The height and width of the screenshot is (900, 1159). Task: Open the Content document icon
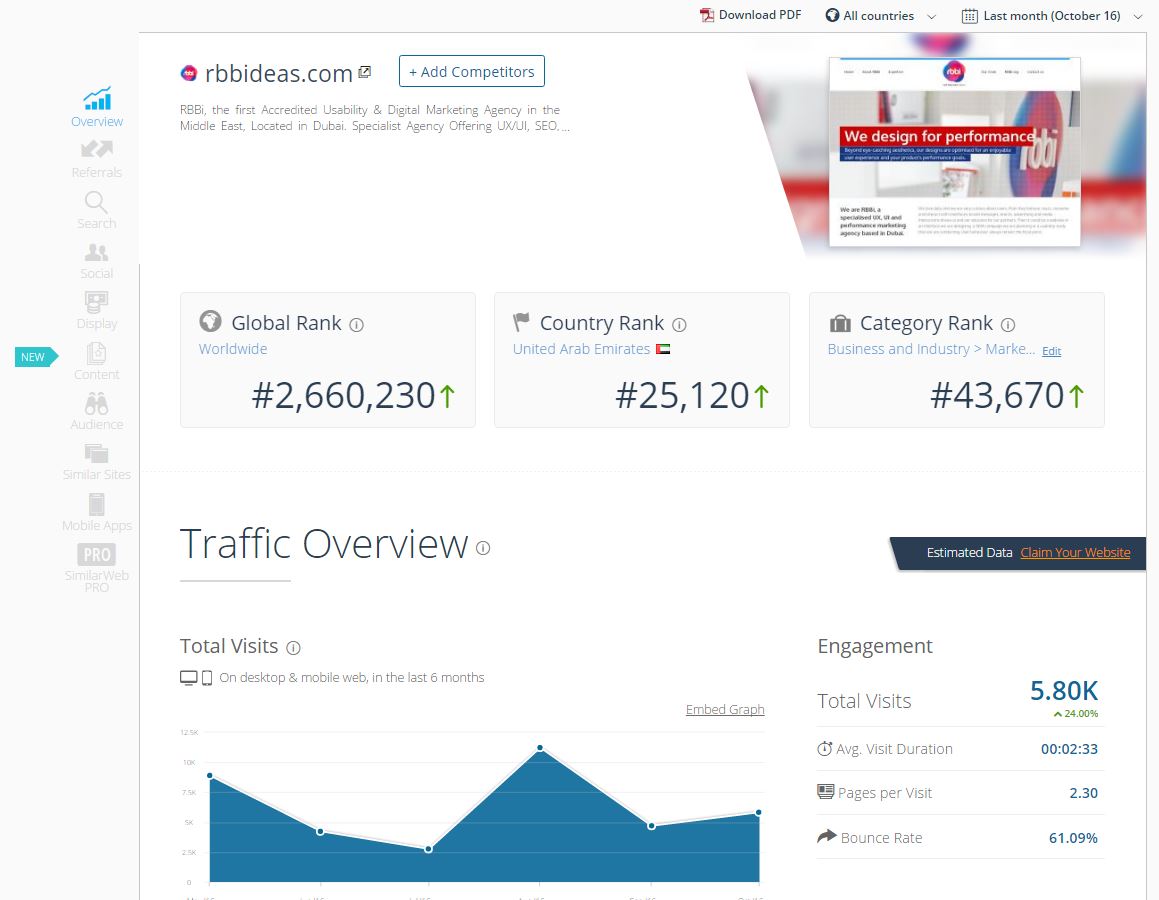coord(96,353)
